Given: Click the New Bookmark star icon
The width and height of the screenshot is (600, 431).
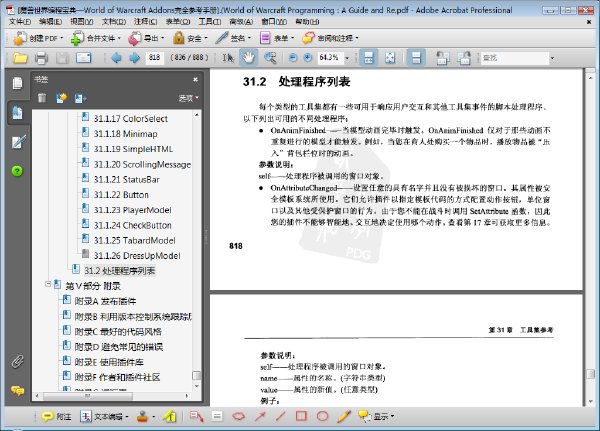Looking at the screenshot, I should pos(61,98).
